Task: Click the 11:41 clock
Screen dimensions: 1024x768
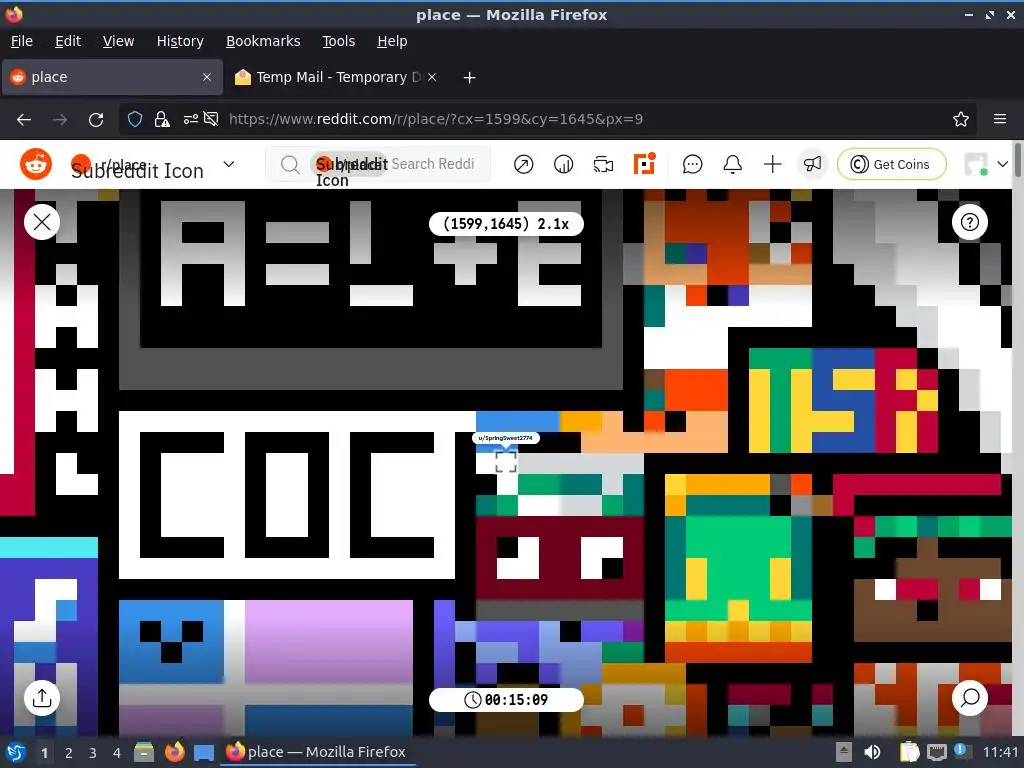Action: pyautogui.click(x=1000, y=752)
